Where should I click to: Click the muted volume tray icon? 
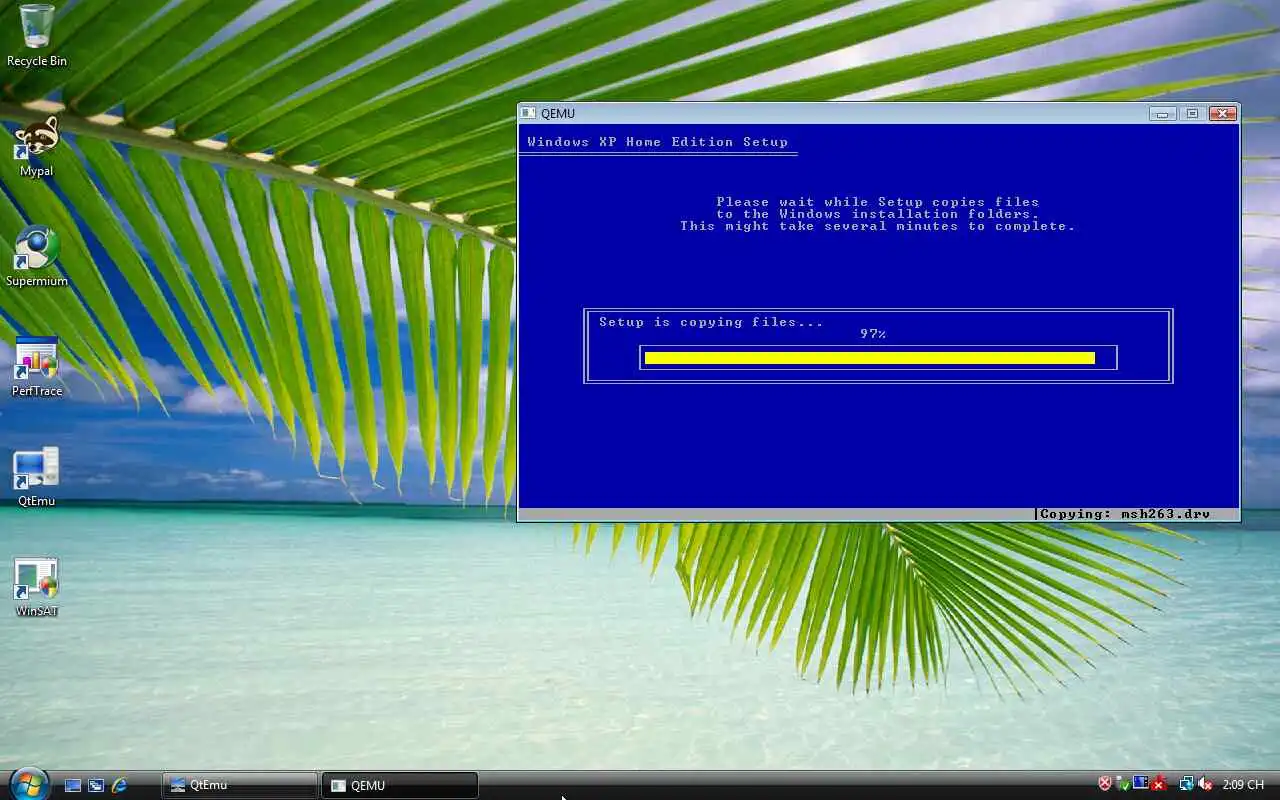1205,784
